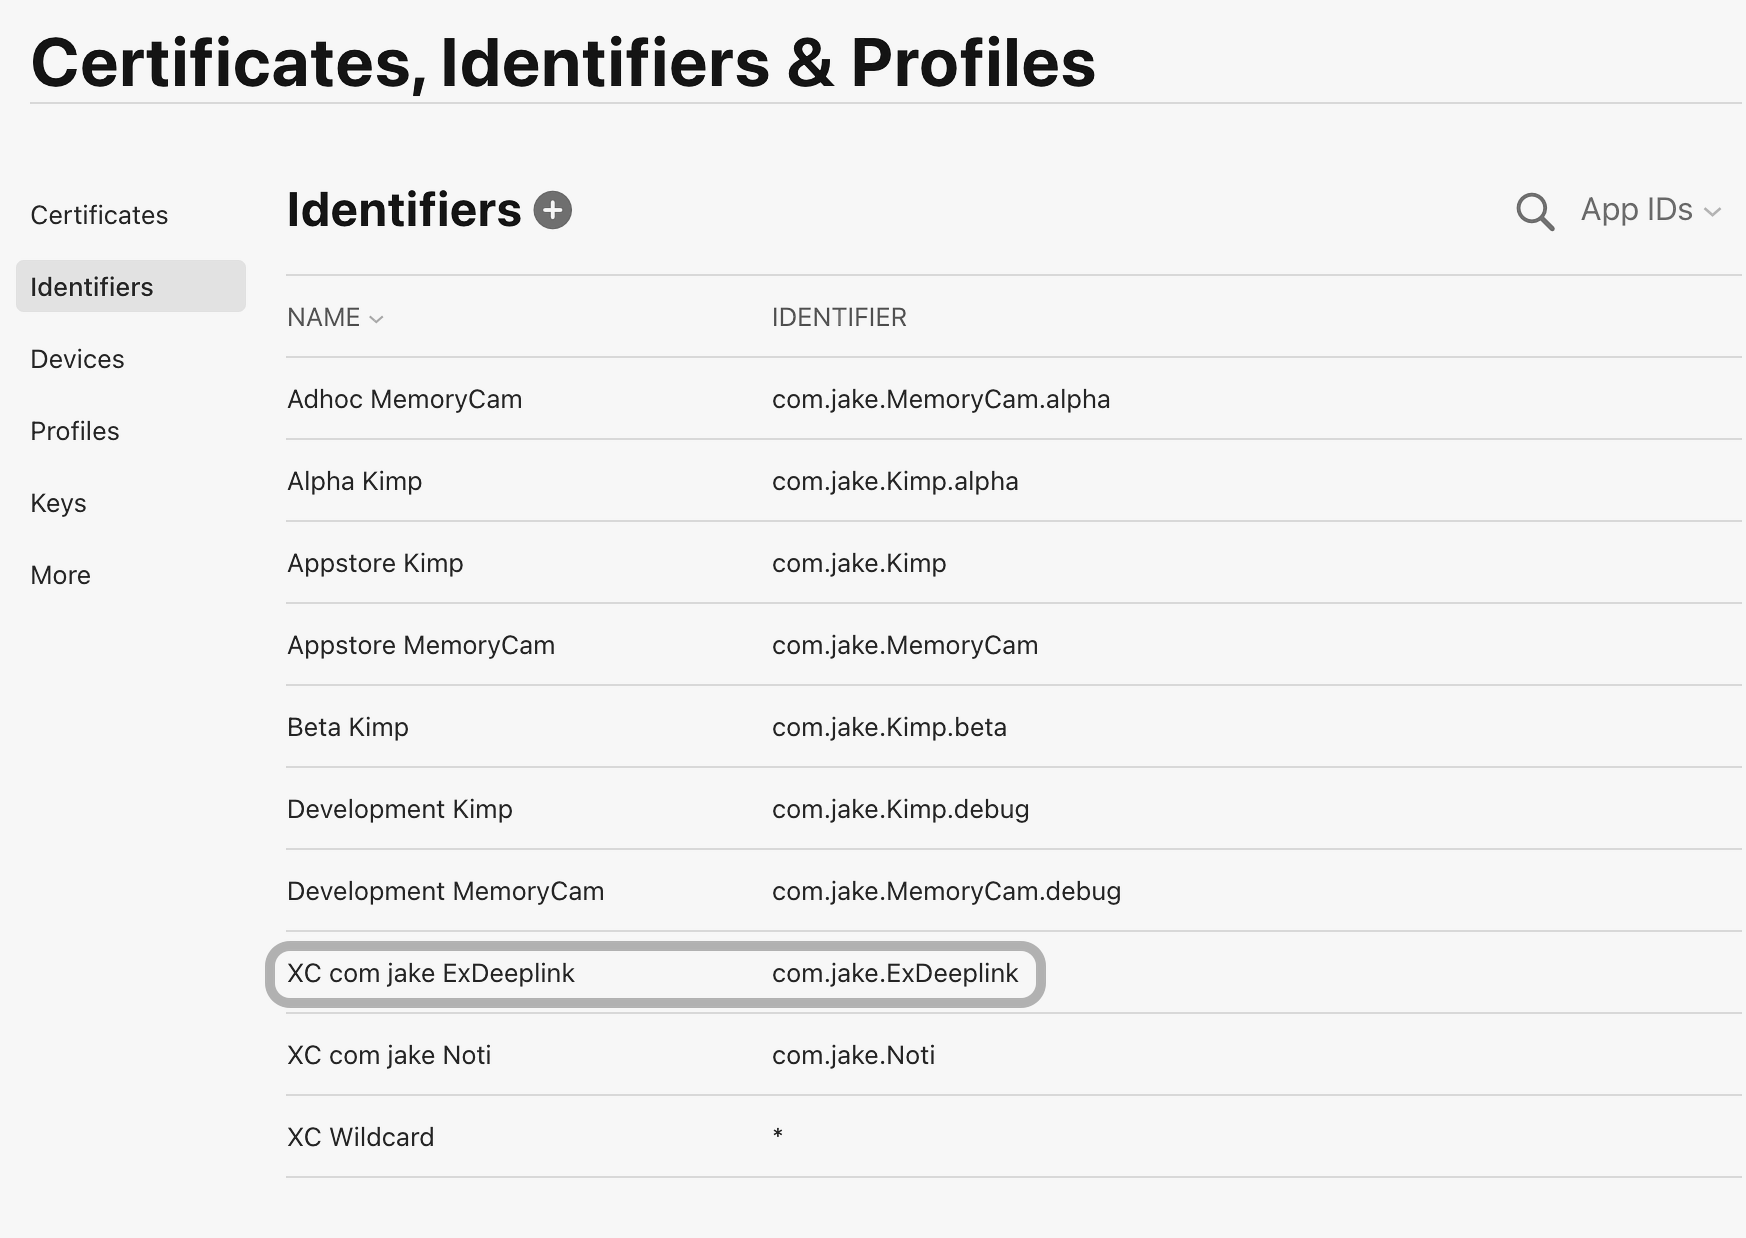Open Certificates in the sidebar
Image resolution: width=1746 pixels, height=1238 pixels.
click(x=99, y=215)
